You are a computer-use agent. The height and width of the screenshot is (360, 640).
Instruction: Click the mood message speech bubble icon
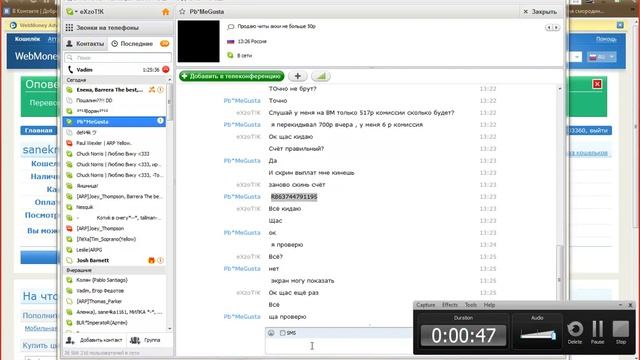[231, 27]
